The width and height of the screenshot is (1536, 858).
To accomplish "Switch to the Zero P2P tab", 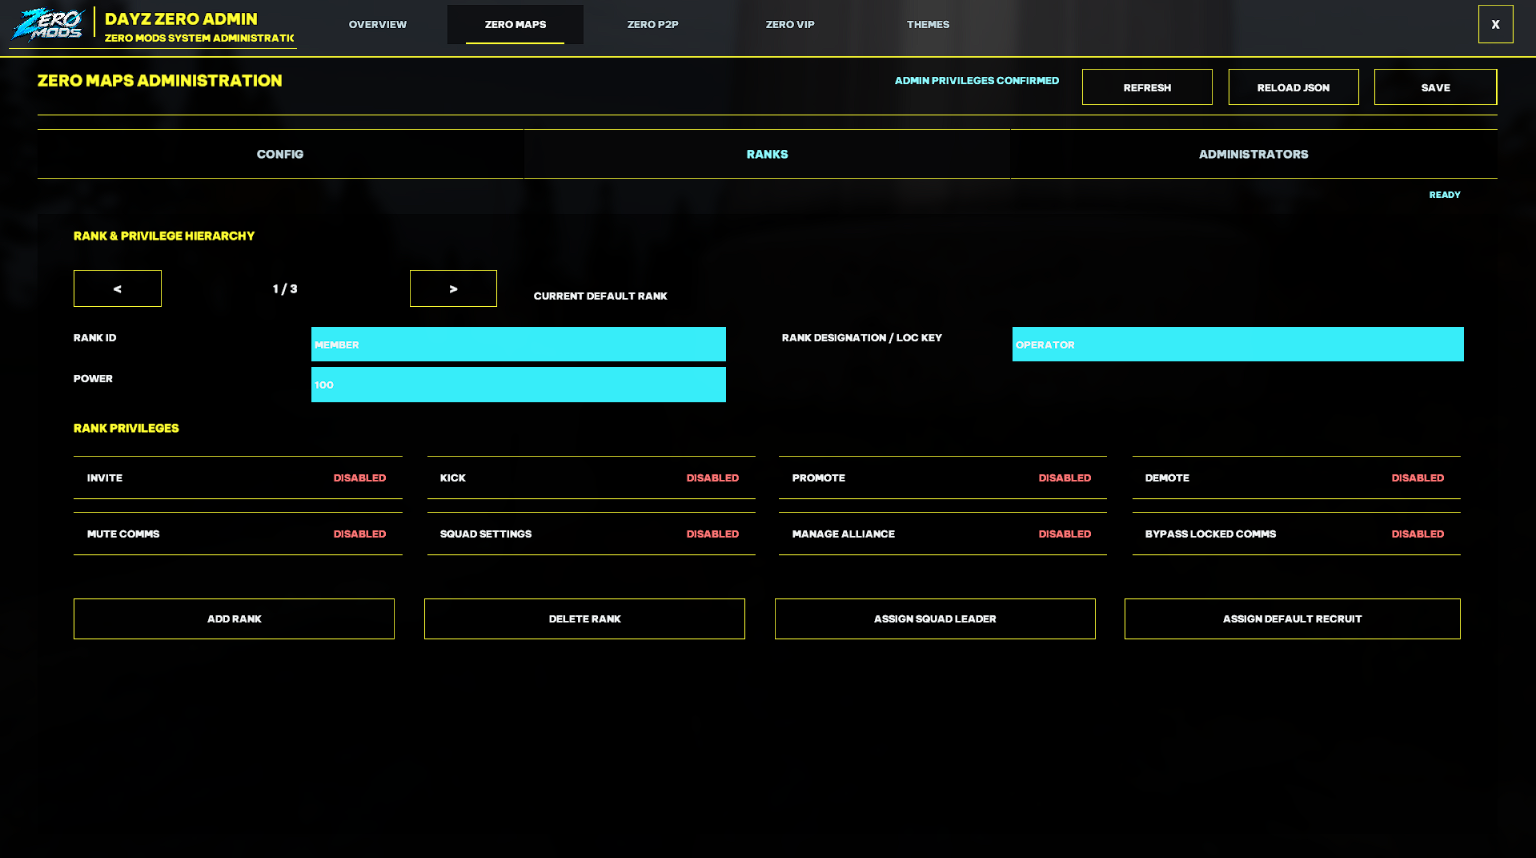I will 653,25.
